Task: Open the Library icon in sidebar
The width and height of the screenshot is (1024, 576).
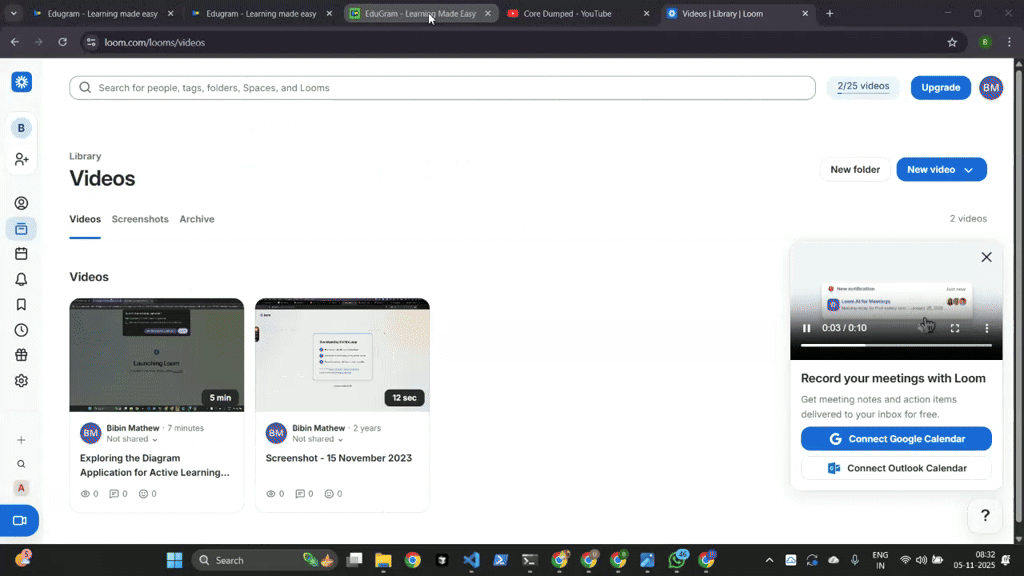Action: 22,229
